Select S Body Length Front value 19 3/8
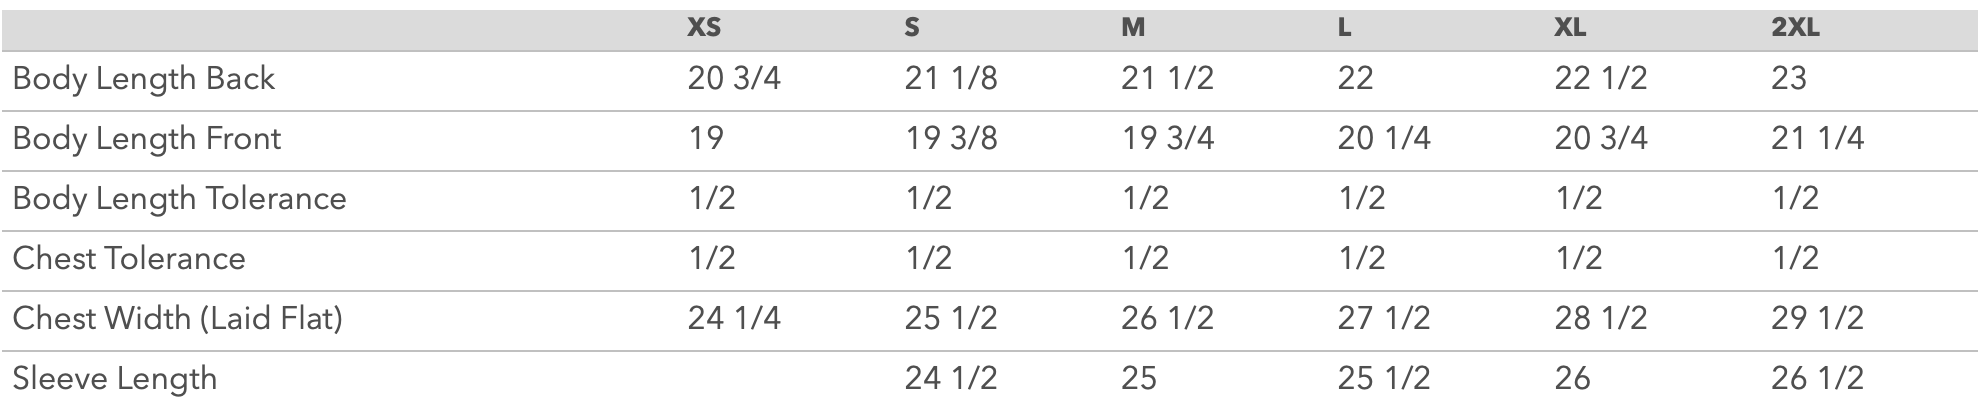Screen dimensions: 1982x420 point(951,138)
